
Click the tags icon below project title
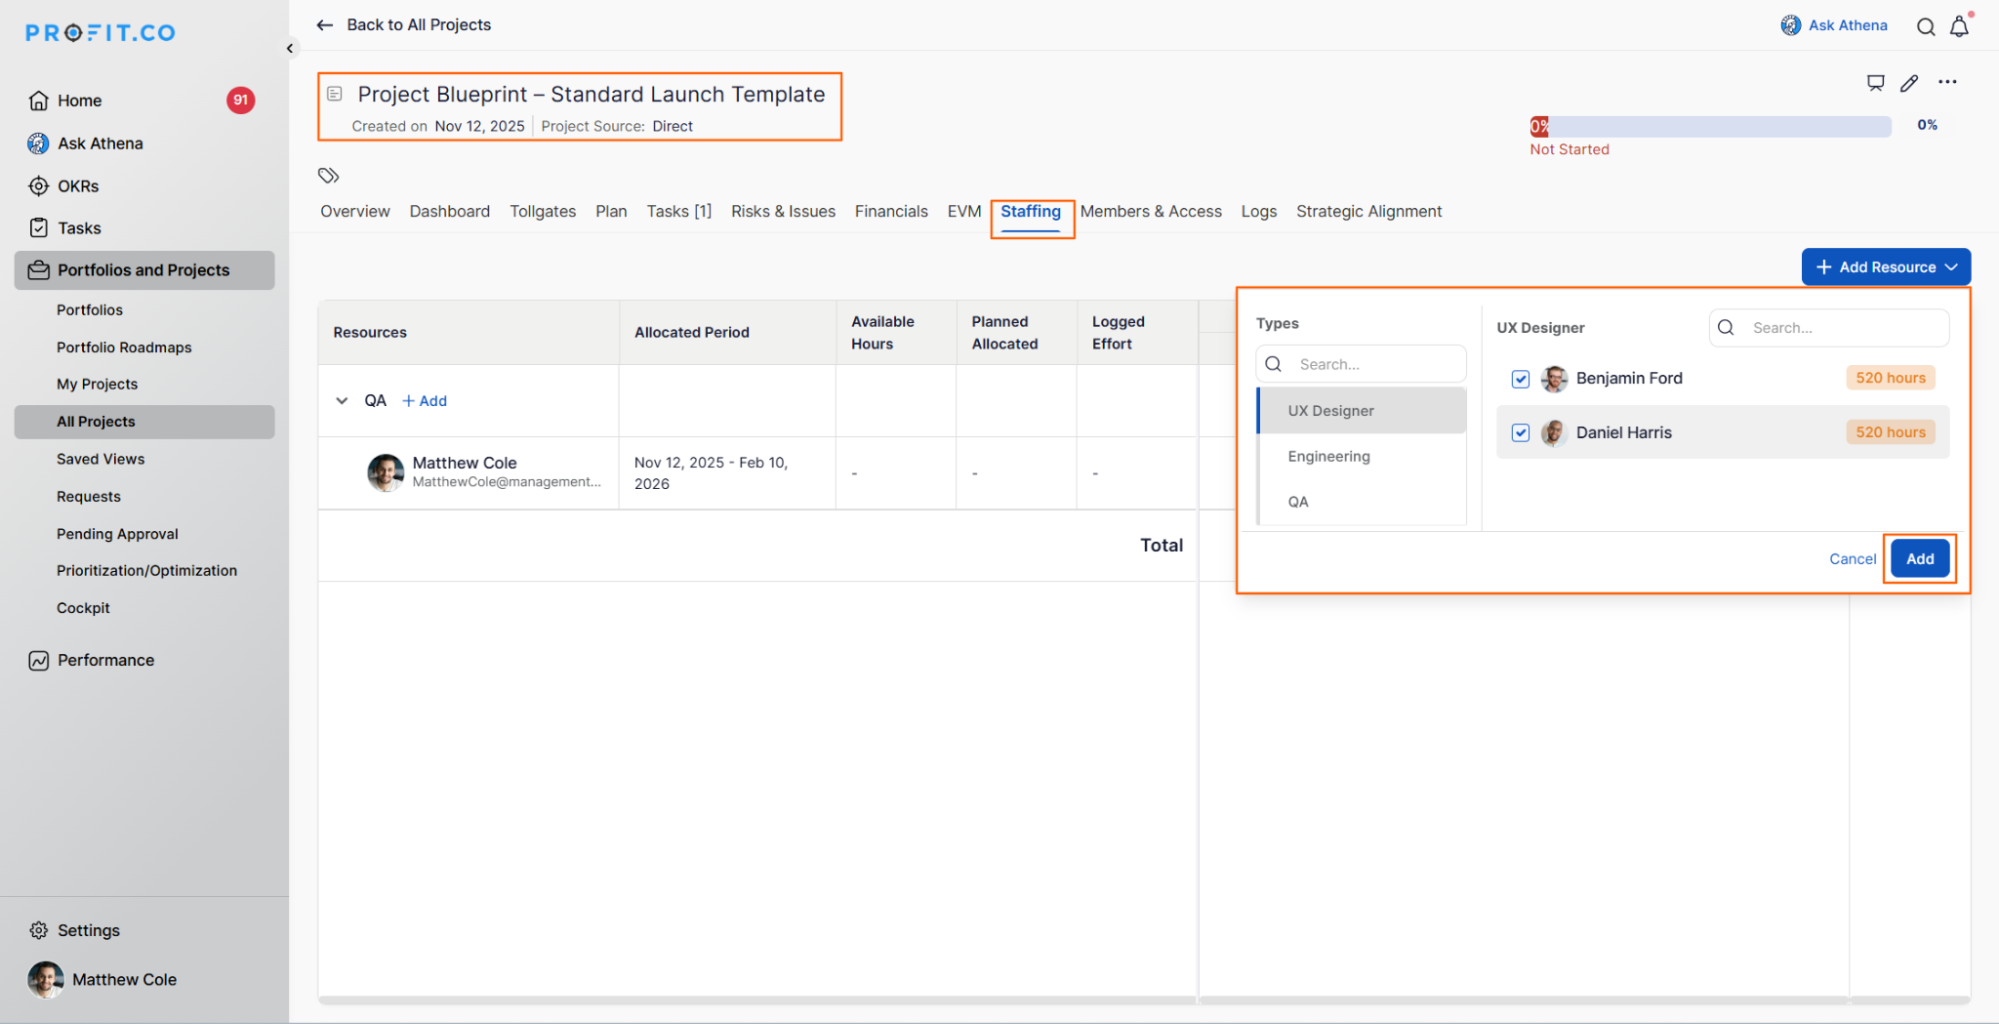tap(328, 176)
